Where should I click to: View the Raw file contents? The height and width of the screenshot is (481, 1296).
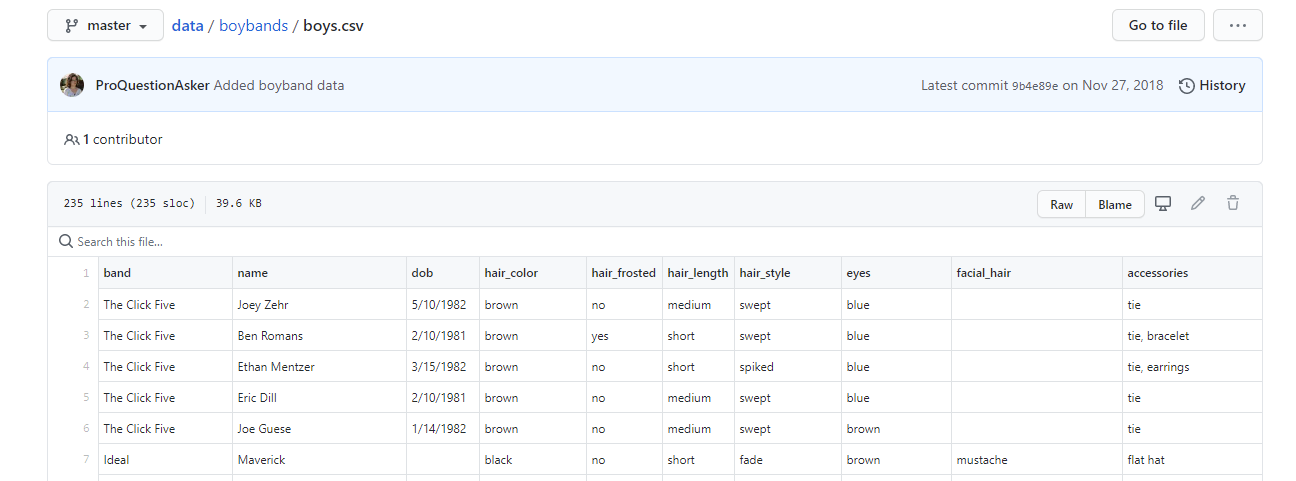pos(1061,204)
